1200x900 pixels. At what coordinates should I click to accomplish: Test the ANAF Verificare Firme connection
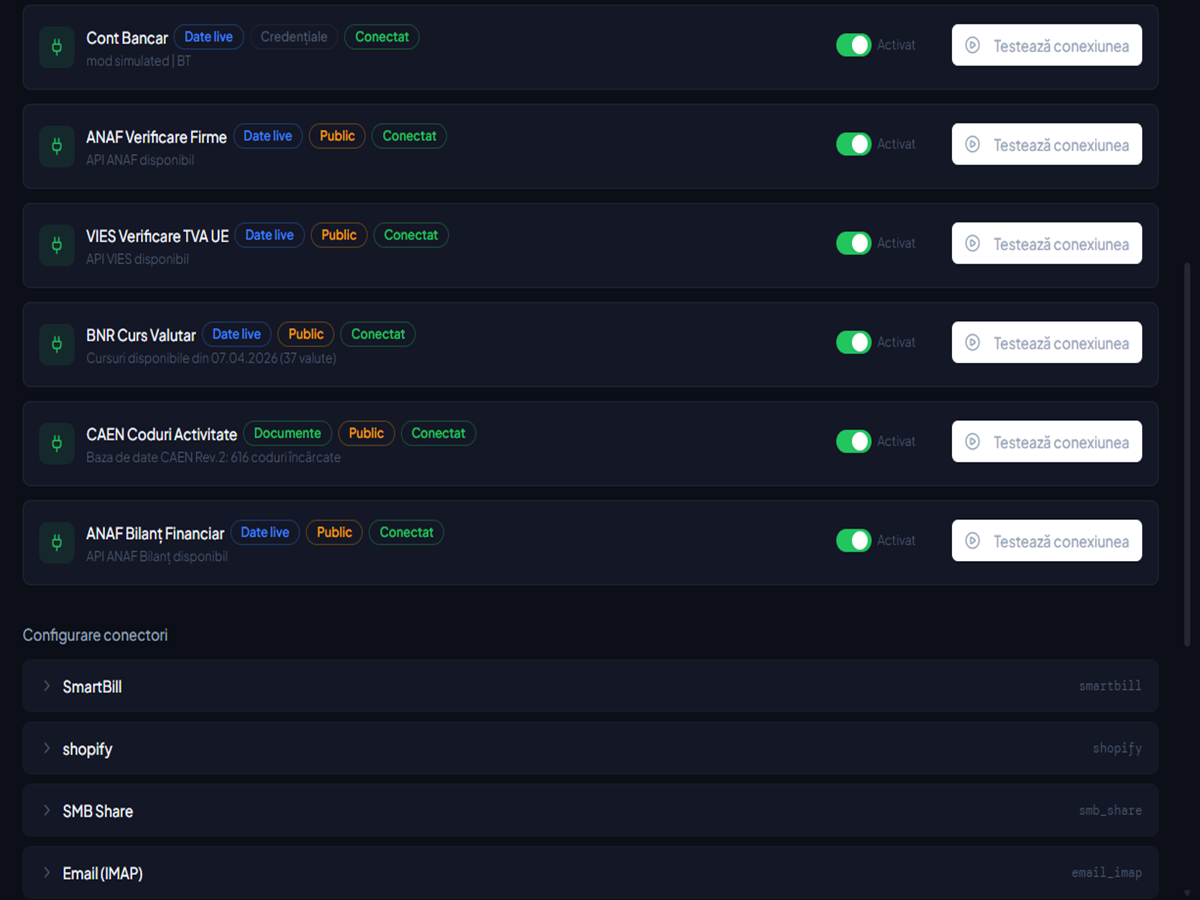pyautogui.click(x=1047, y=144)
